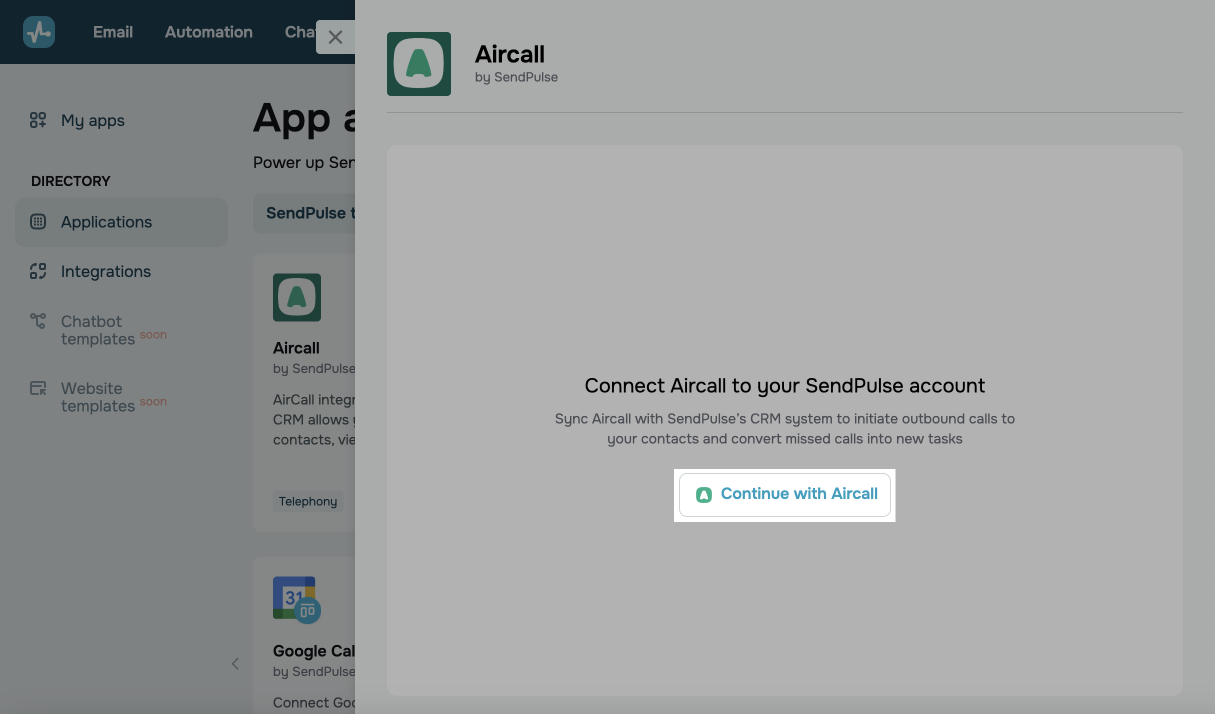This screenshot has width=1215, height=714.
Task: Click the Google Calendar app icon
Action: click(x=297, y=600)
